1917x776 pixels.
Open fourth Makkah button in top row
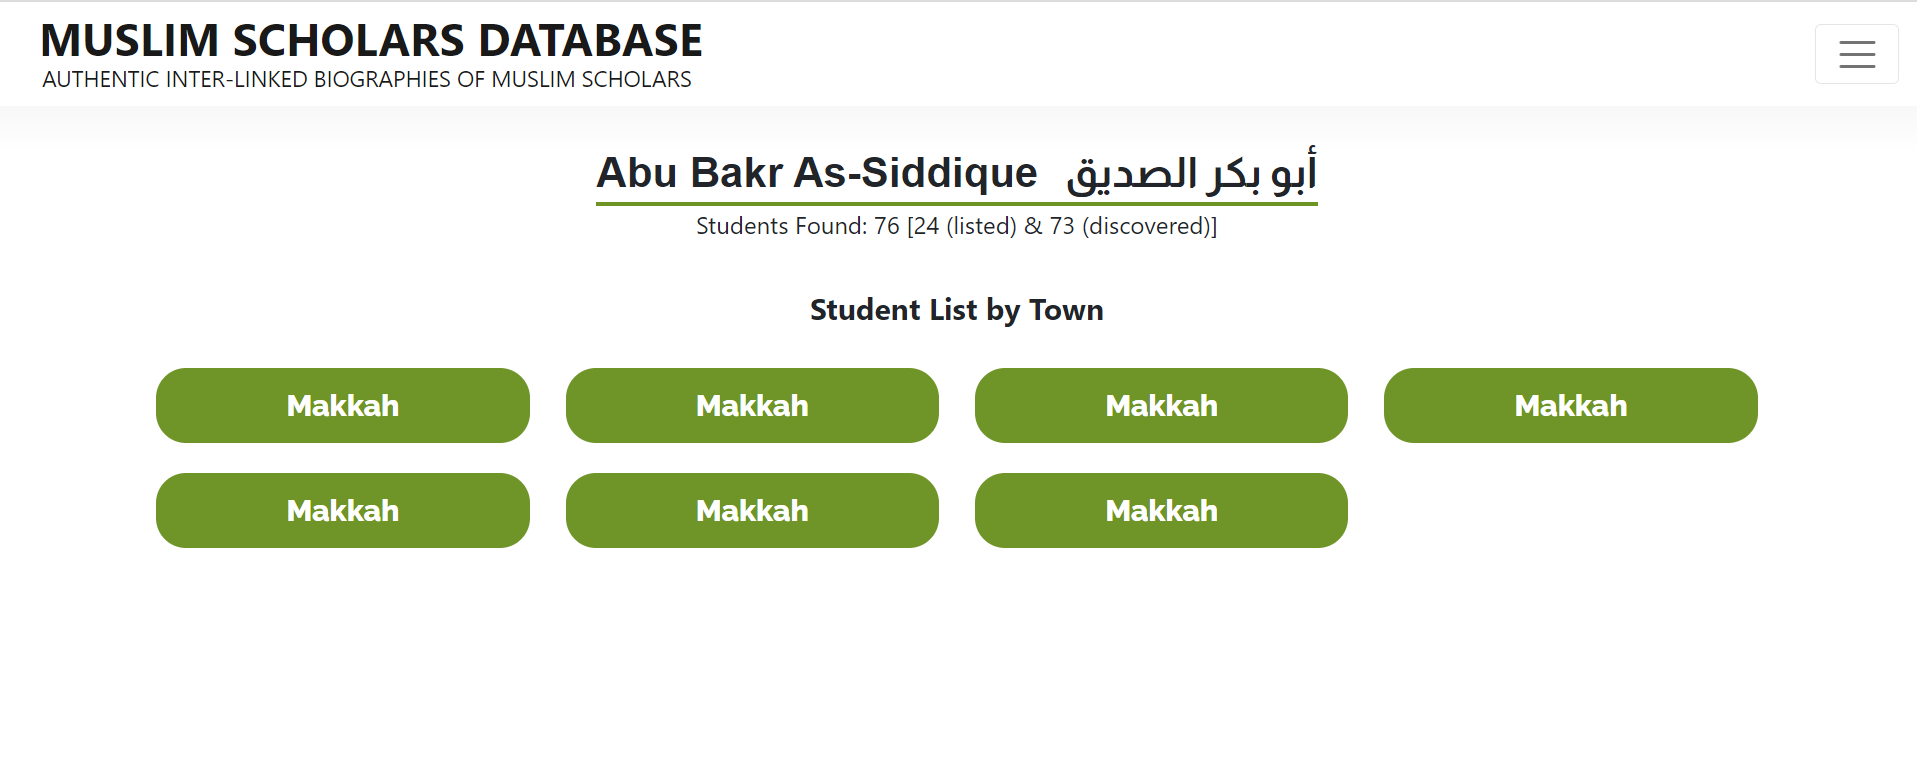[1570, 405]
